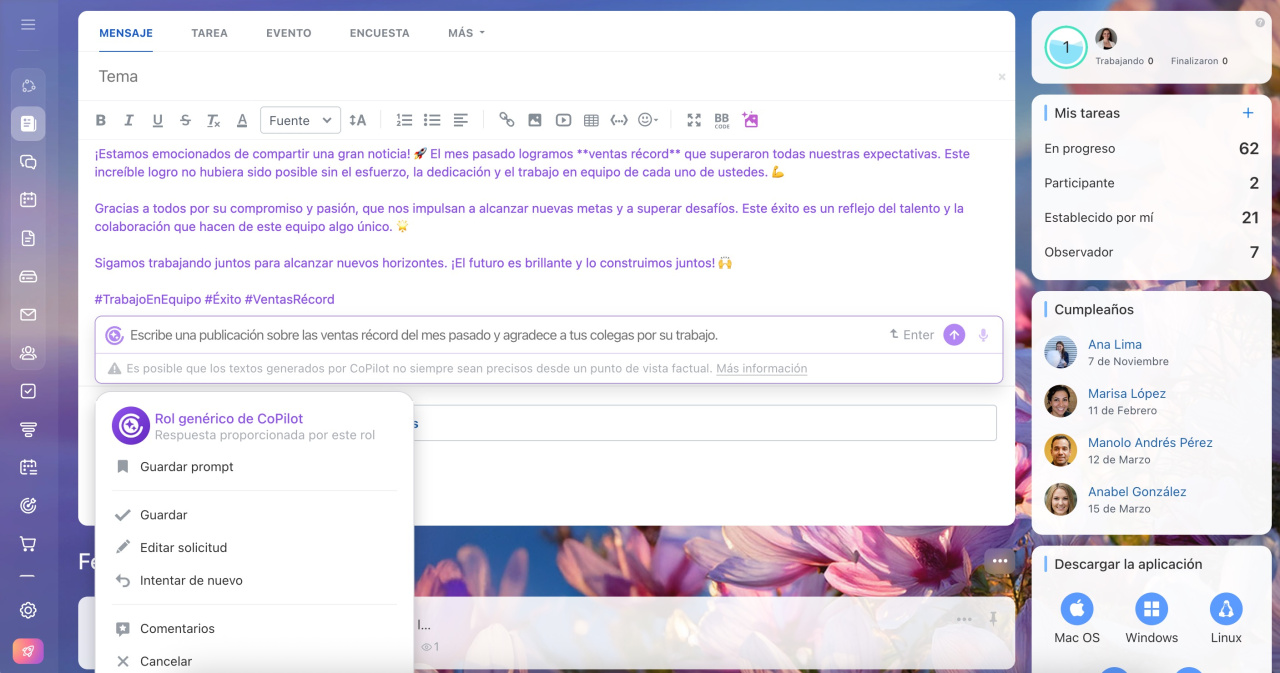Click the purple send arrow in the CoPilot prompt

tap(954, 335)
